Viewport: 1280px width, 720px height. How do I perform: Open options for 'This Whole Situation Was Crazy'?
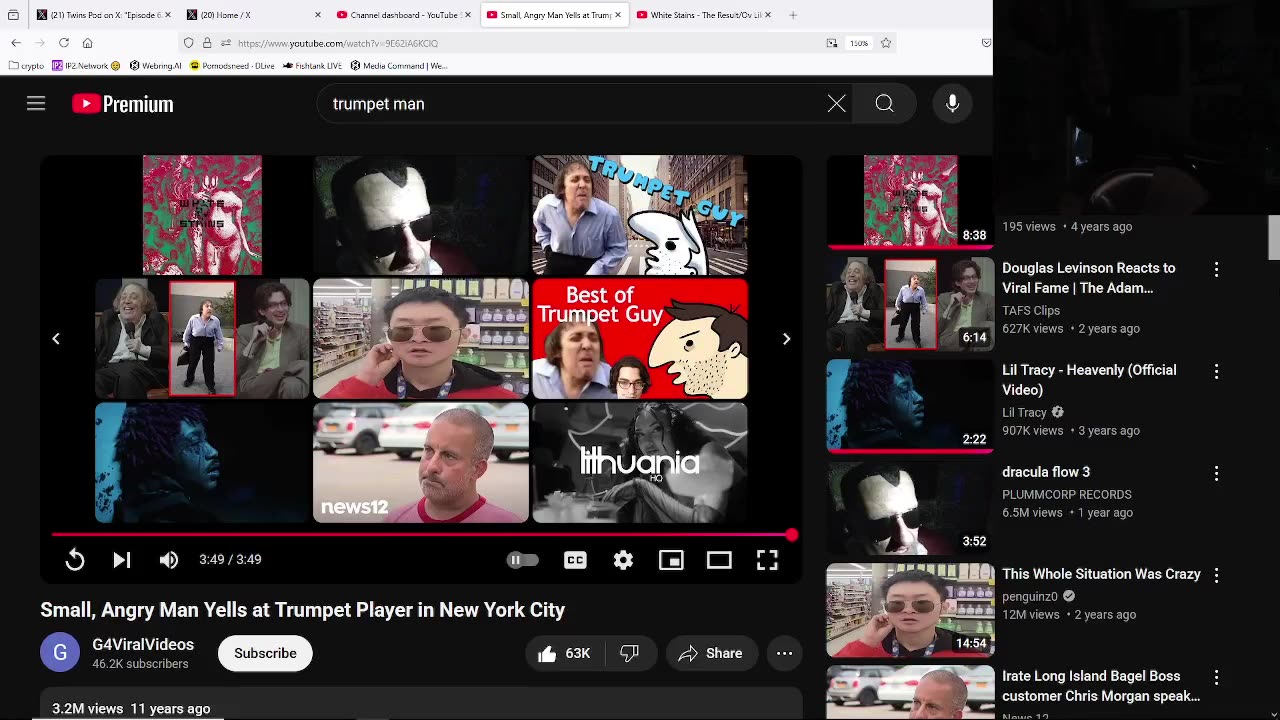point(1216,575)
